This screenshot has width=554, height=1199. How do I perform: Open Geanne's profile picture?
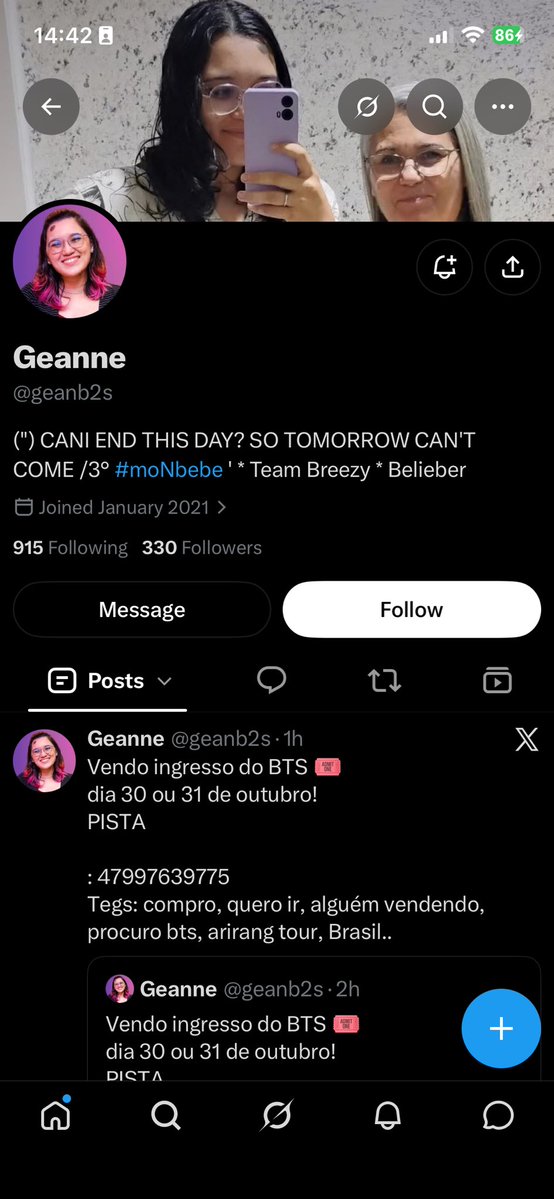click(x=70, y=261)
